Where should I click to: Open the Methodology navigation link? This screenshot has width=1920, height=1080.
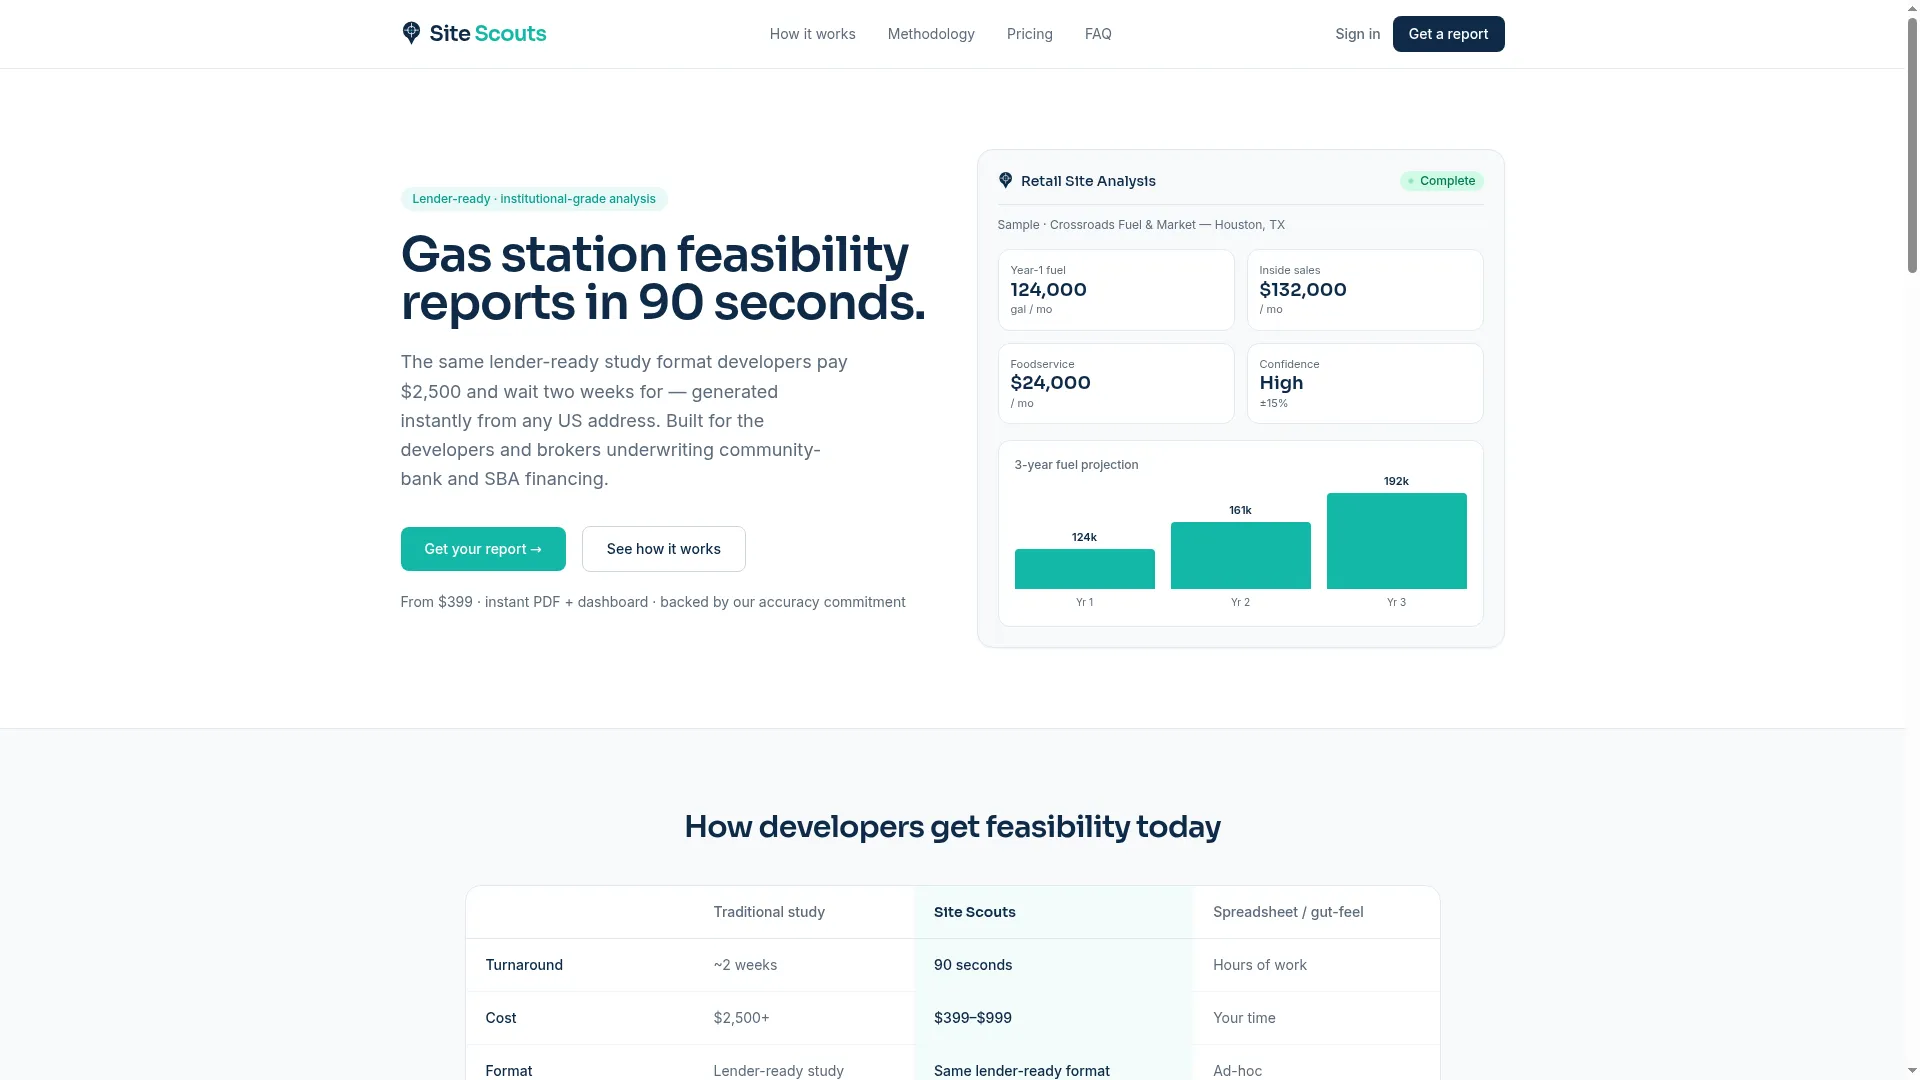[x=931, y=34]
